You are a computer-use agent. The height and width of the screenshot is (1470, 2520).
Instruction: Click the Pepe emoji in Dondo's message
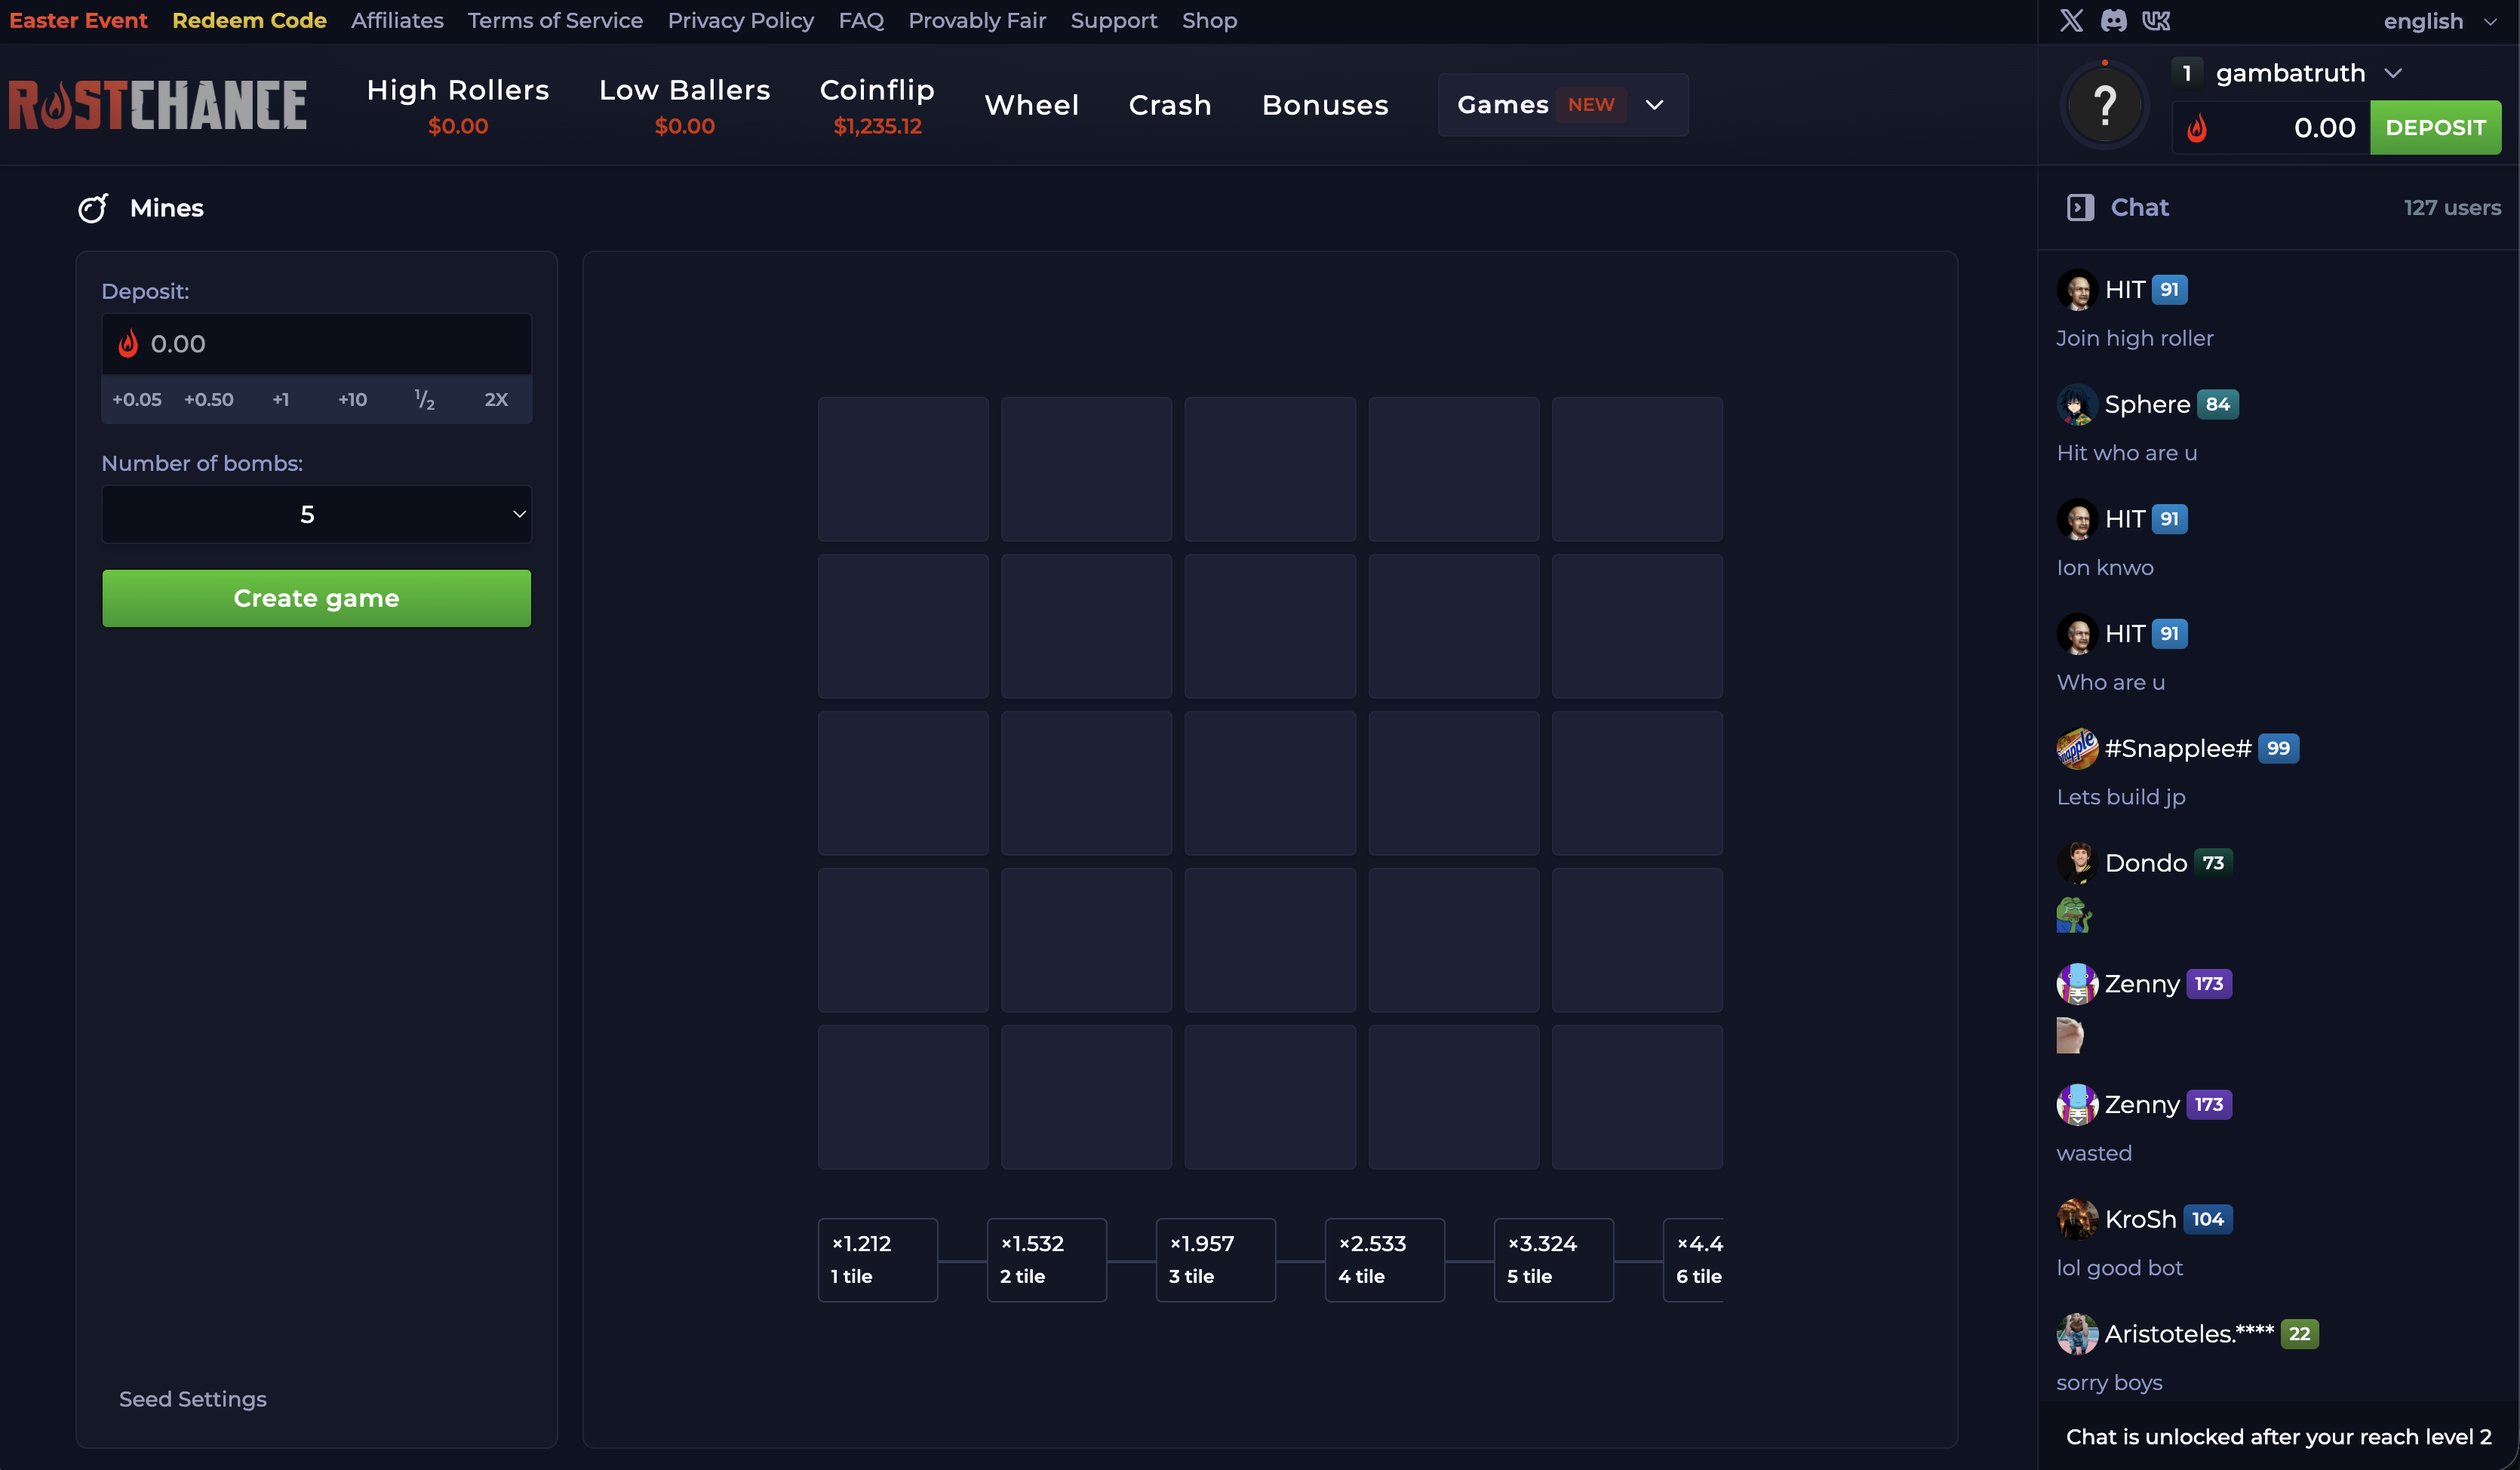(x=2074, y=915)
